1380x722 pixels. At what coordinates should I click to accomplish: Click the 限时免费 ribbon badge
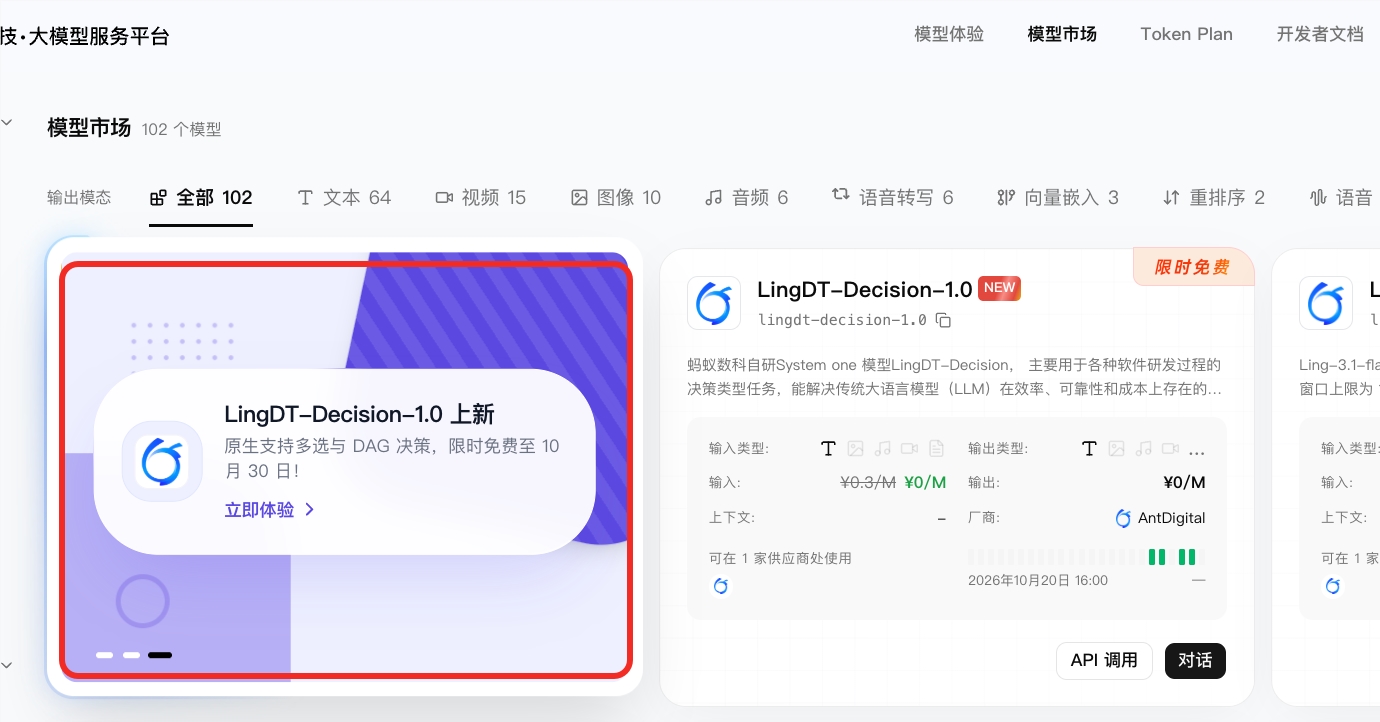(x=1191, y=267)
